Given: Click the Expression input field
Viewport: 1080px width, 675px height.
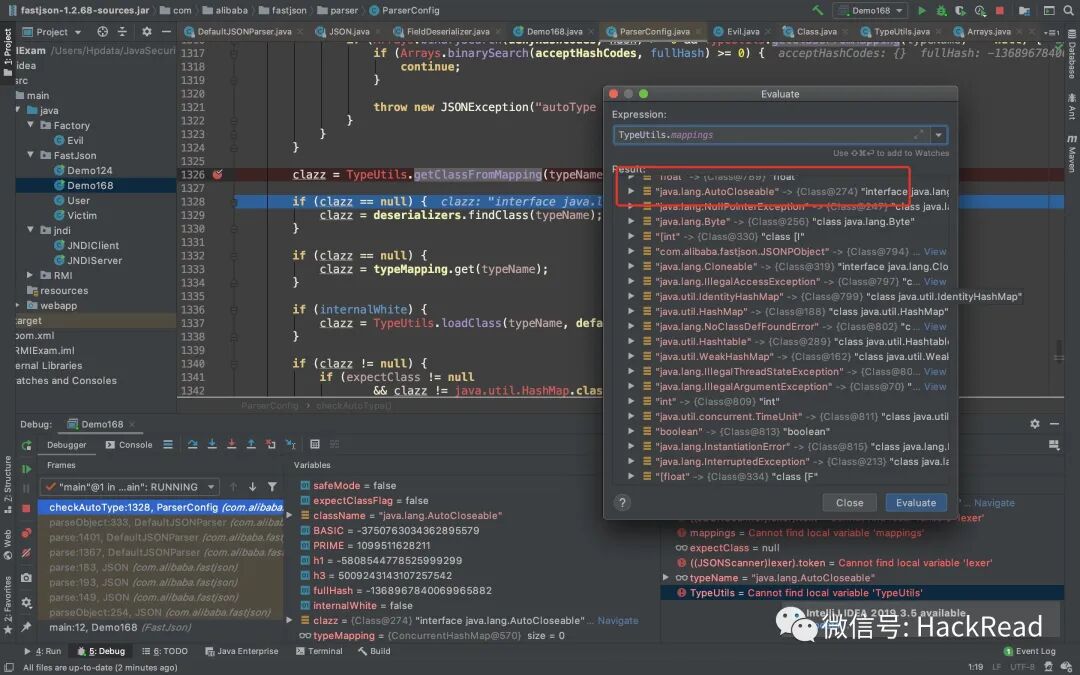Looking at the screenshot, I should point(771,135).
